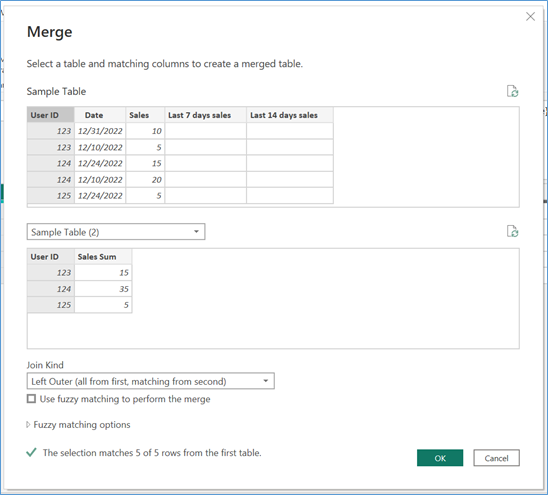This screenshot has height=495, width=548.
Task: Click date cell 12/31/2022
Action: 100,131
